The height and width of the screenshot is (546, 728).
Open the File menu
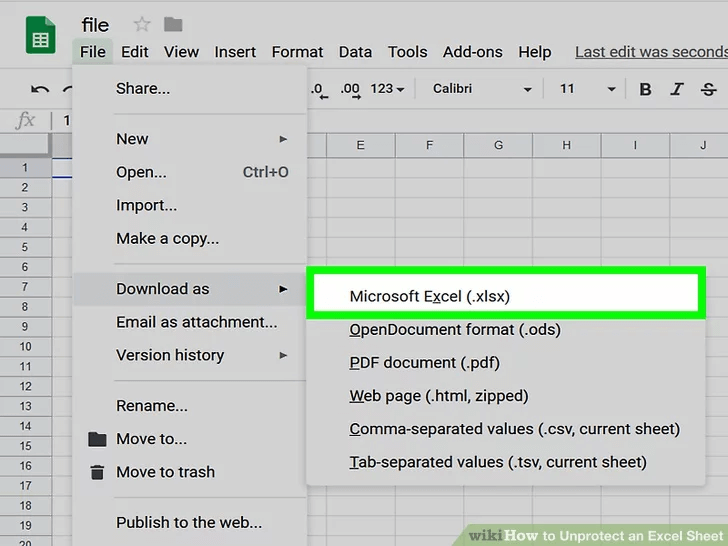coord(92,52)
